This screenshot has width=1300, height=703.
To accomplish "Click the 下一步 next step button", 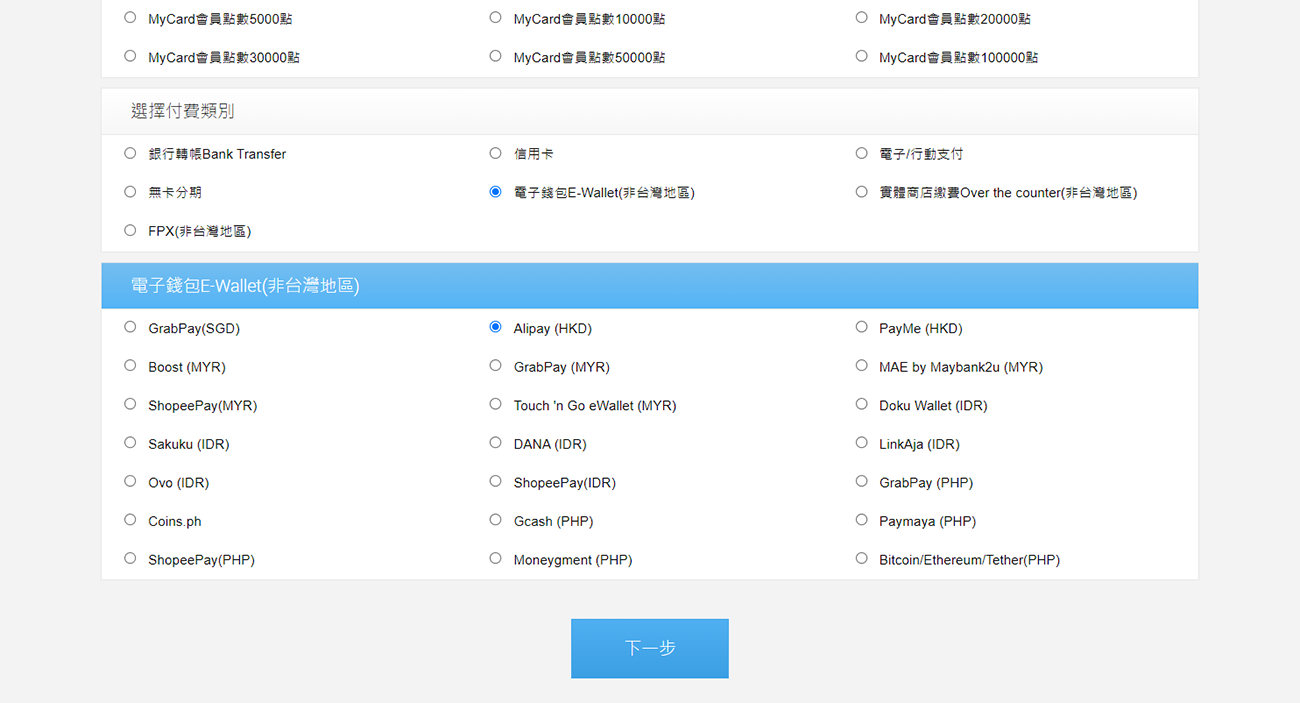I will coord(650,648).
